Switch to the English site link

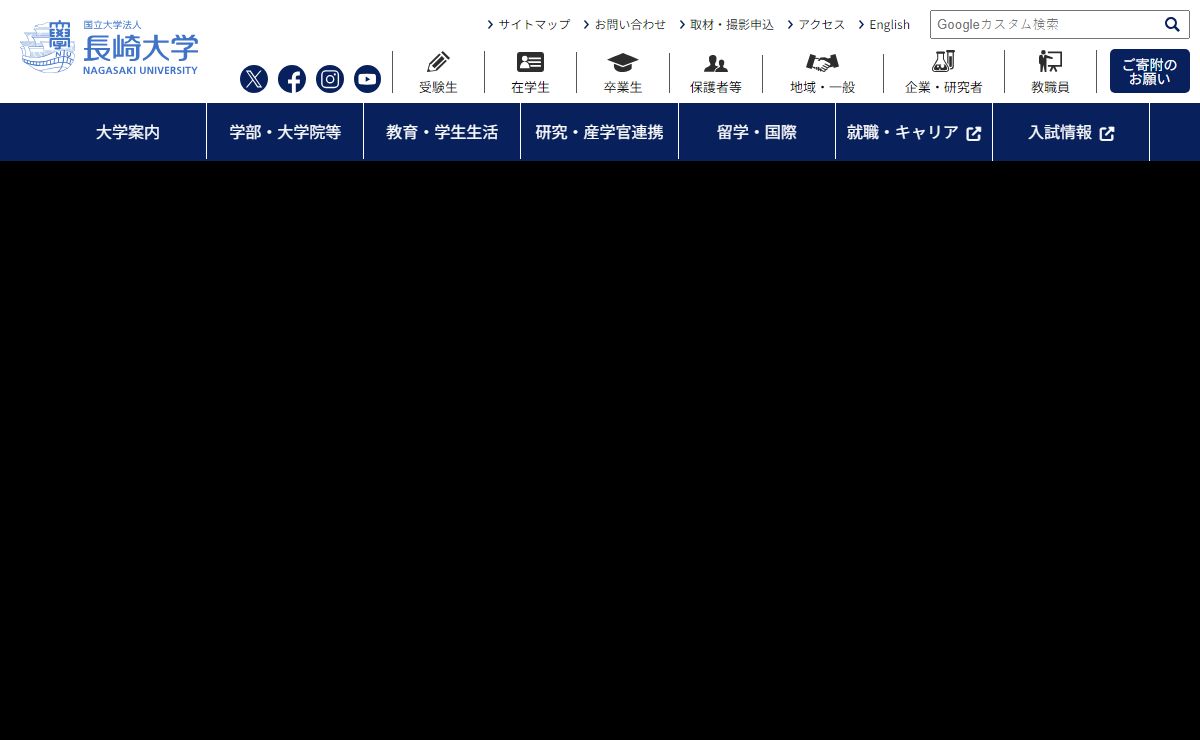click(889, 24)
